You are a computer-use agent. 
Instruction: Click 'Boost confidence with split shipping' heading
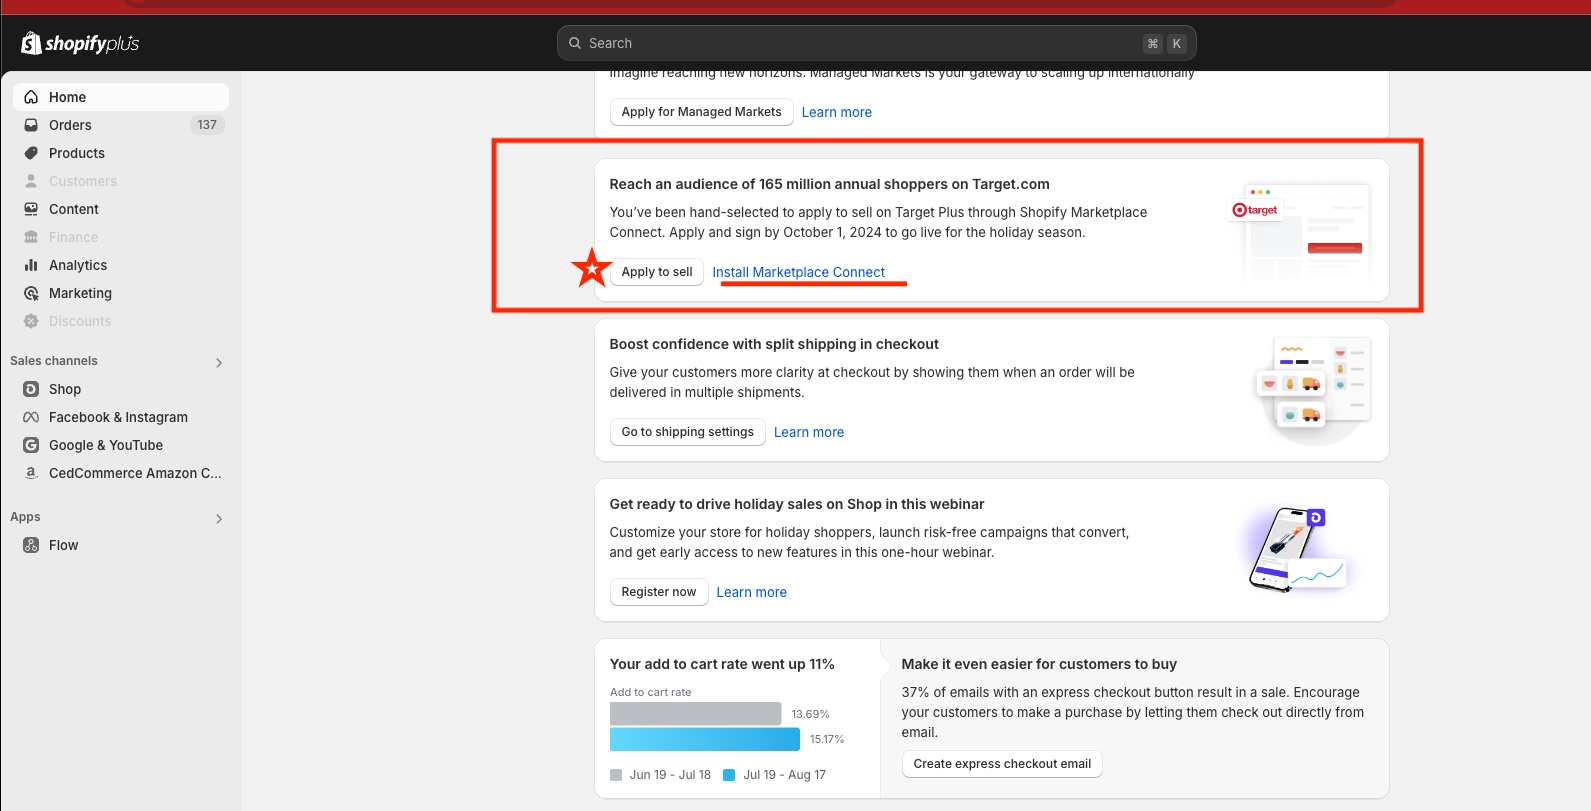[774, 344]
